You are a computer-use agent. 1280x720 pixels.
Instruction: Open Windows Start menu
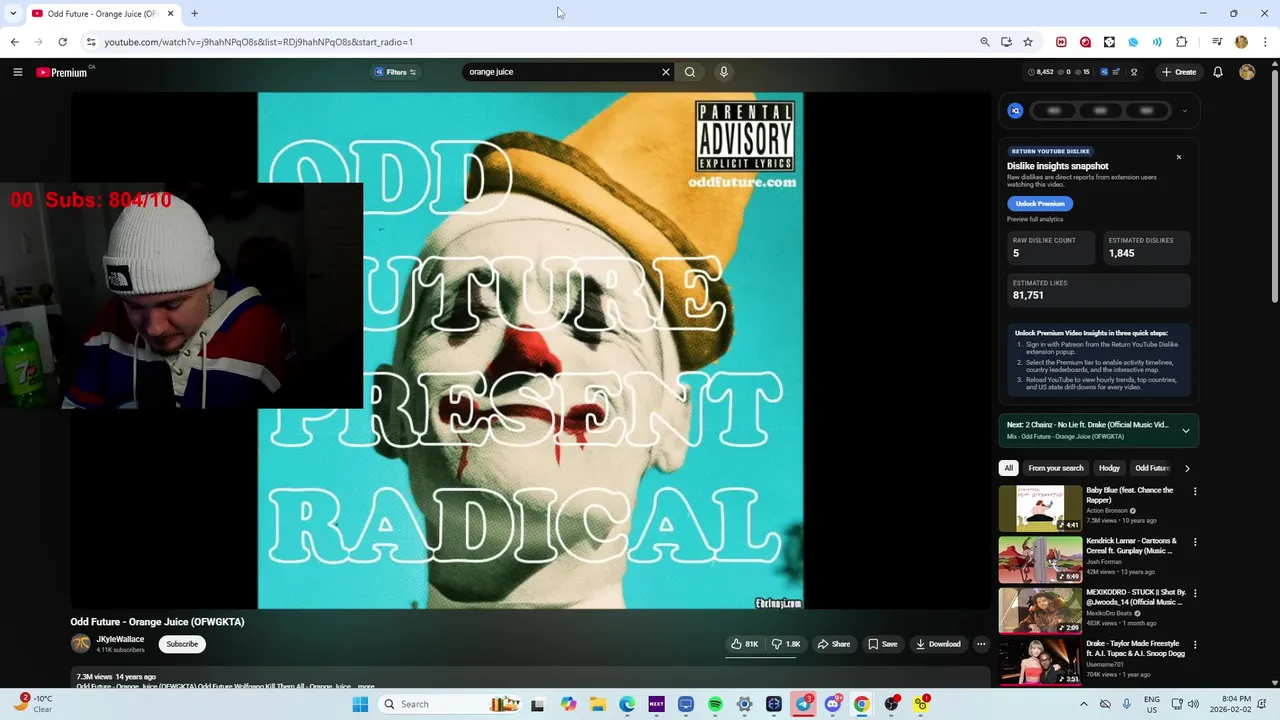(x=360, y=704)
